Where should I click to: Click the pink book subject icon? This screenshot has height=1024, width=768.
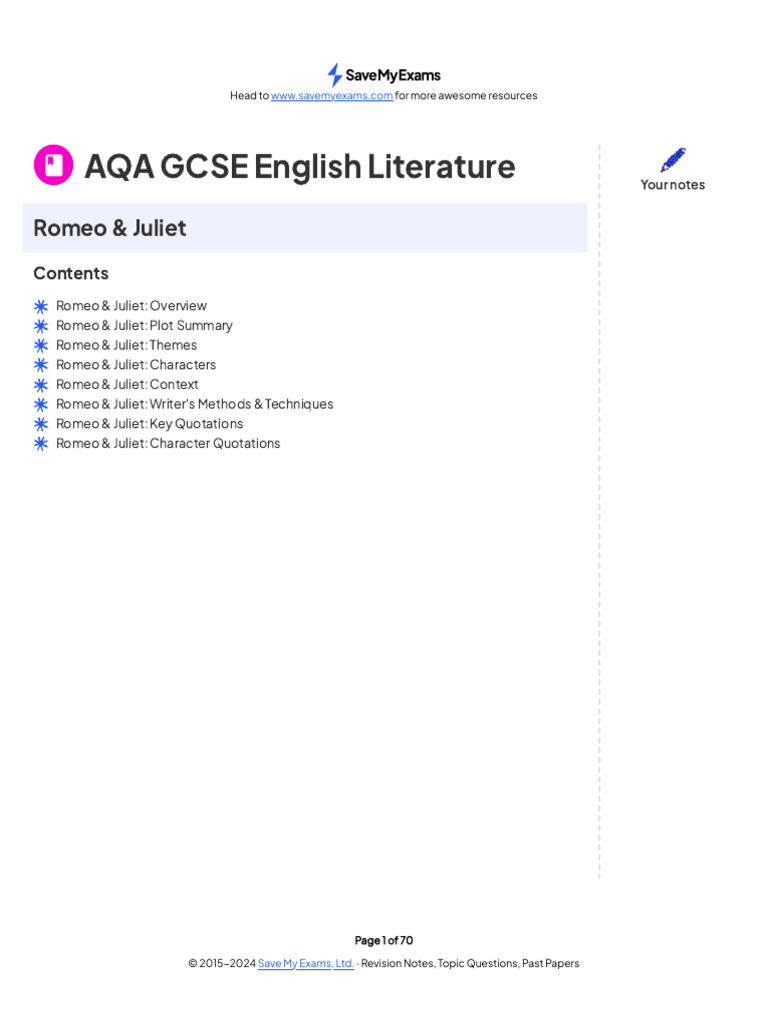click(x=53, y=165)
